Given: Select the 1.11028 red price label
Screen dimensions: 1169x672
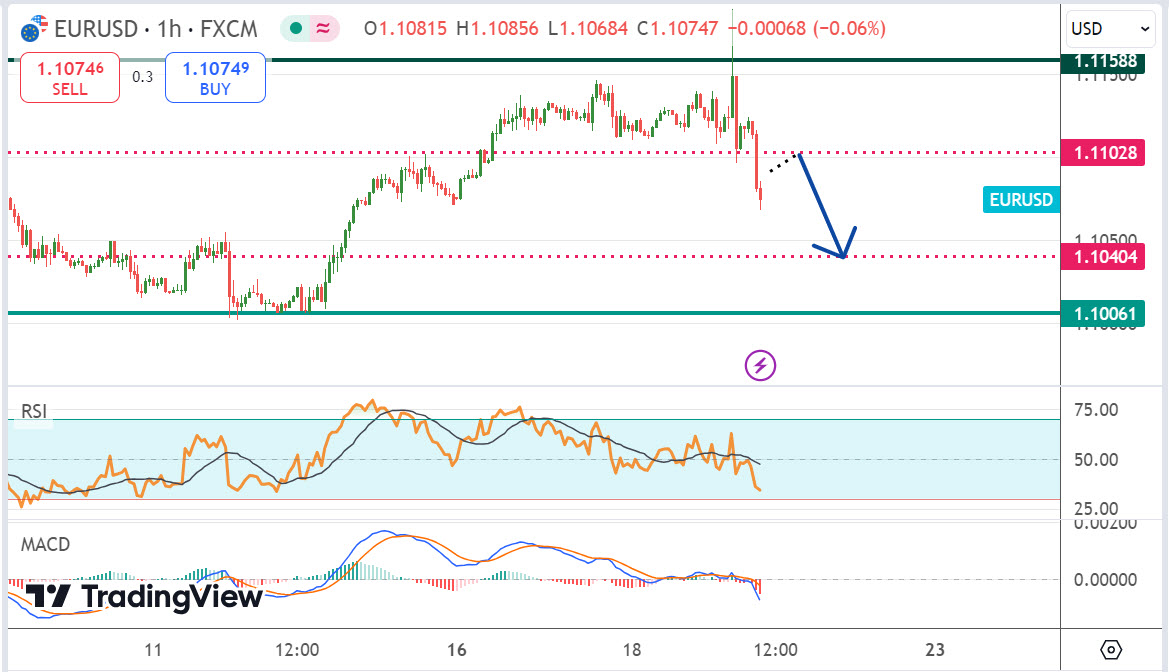Looking at the screenshot, I should click(1105, 153).
